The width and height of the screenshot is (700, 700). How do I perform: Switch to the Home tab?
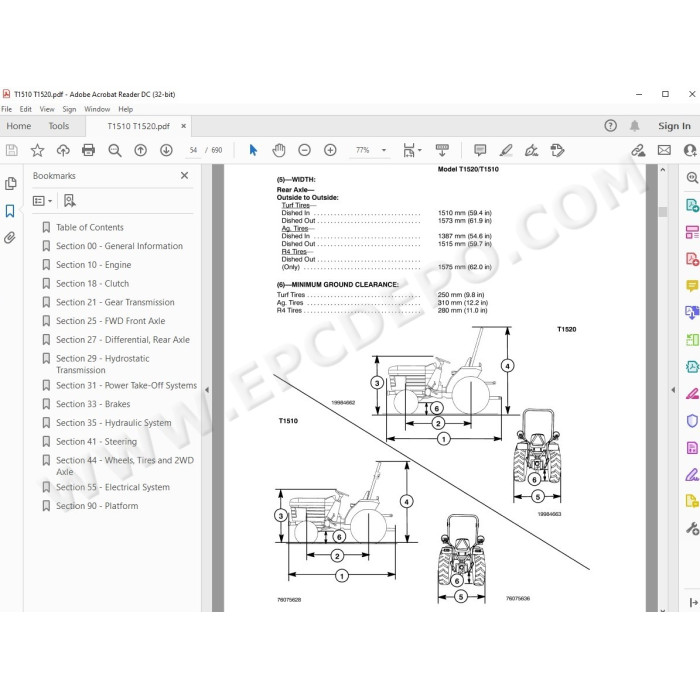click(x=19, y=126)
